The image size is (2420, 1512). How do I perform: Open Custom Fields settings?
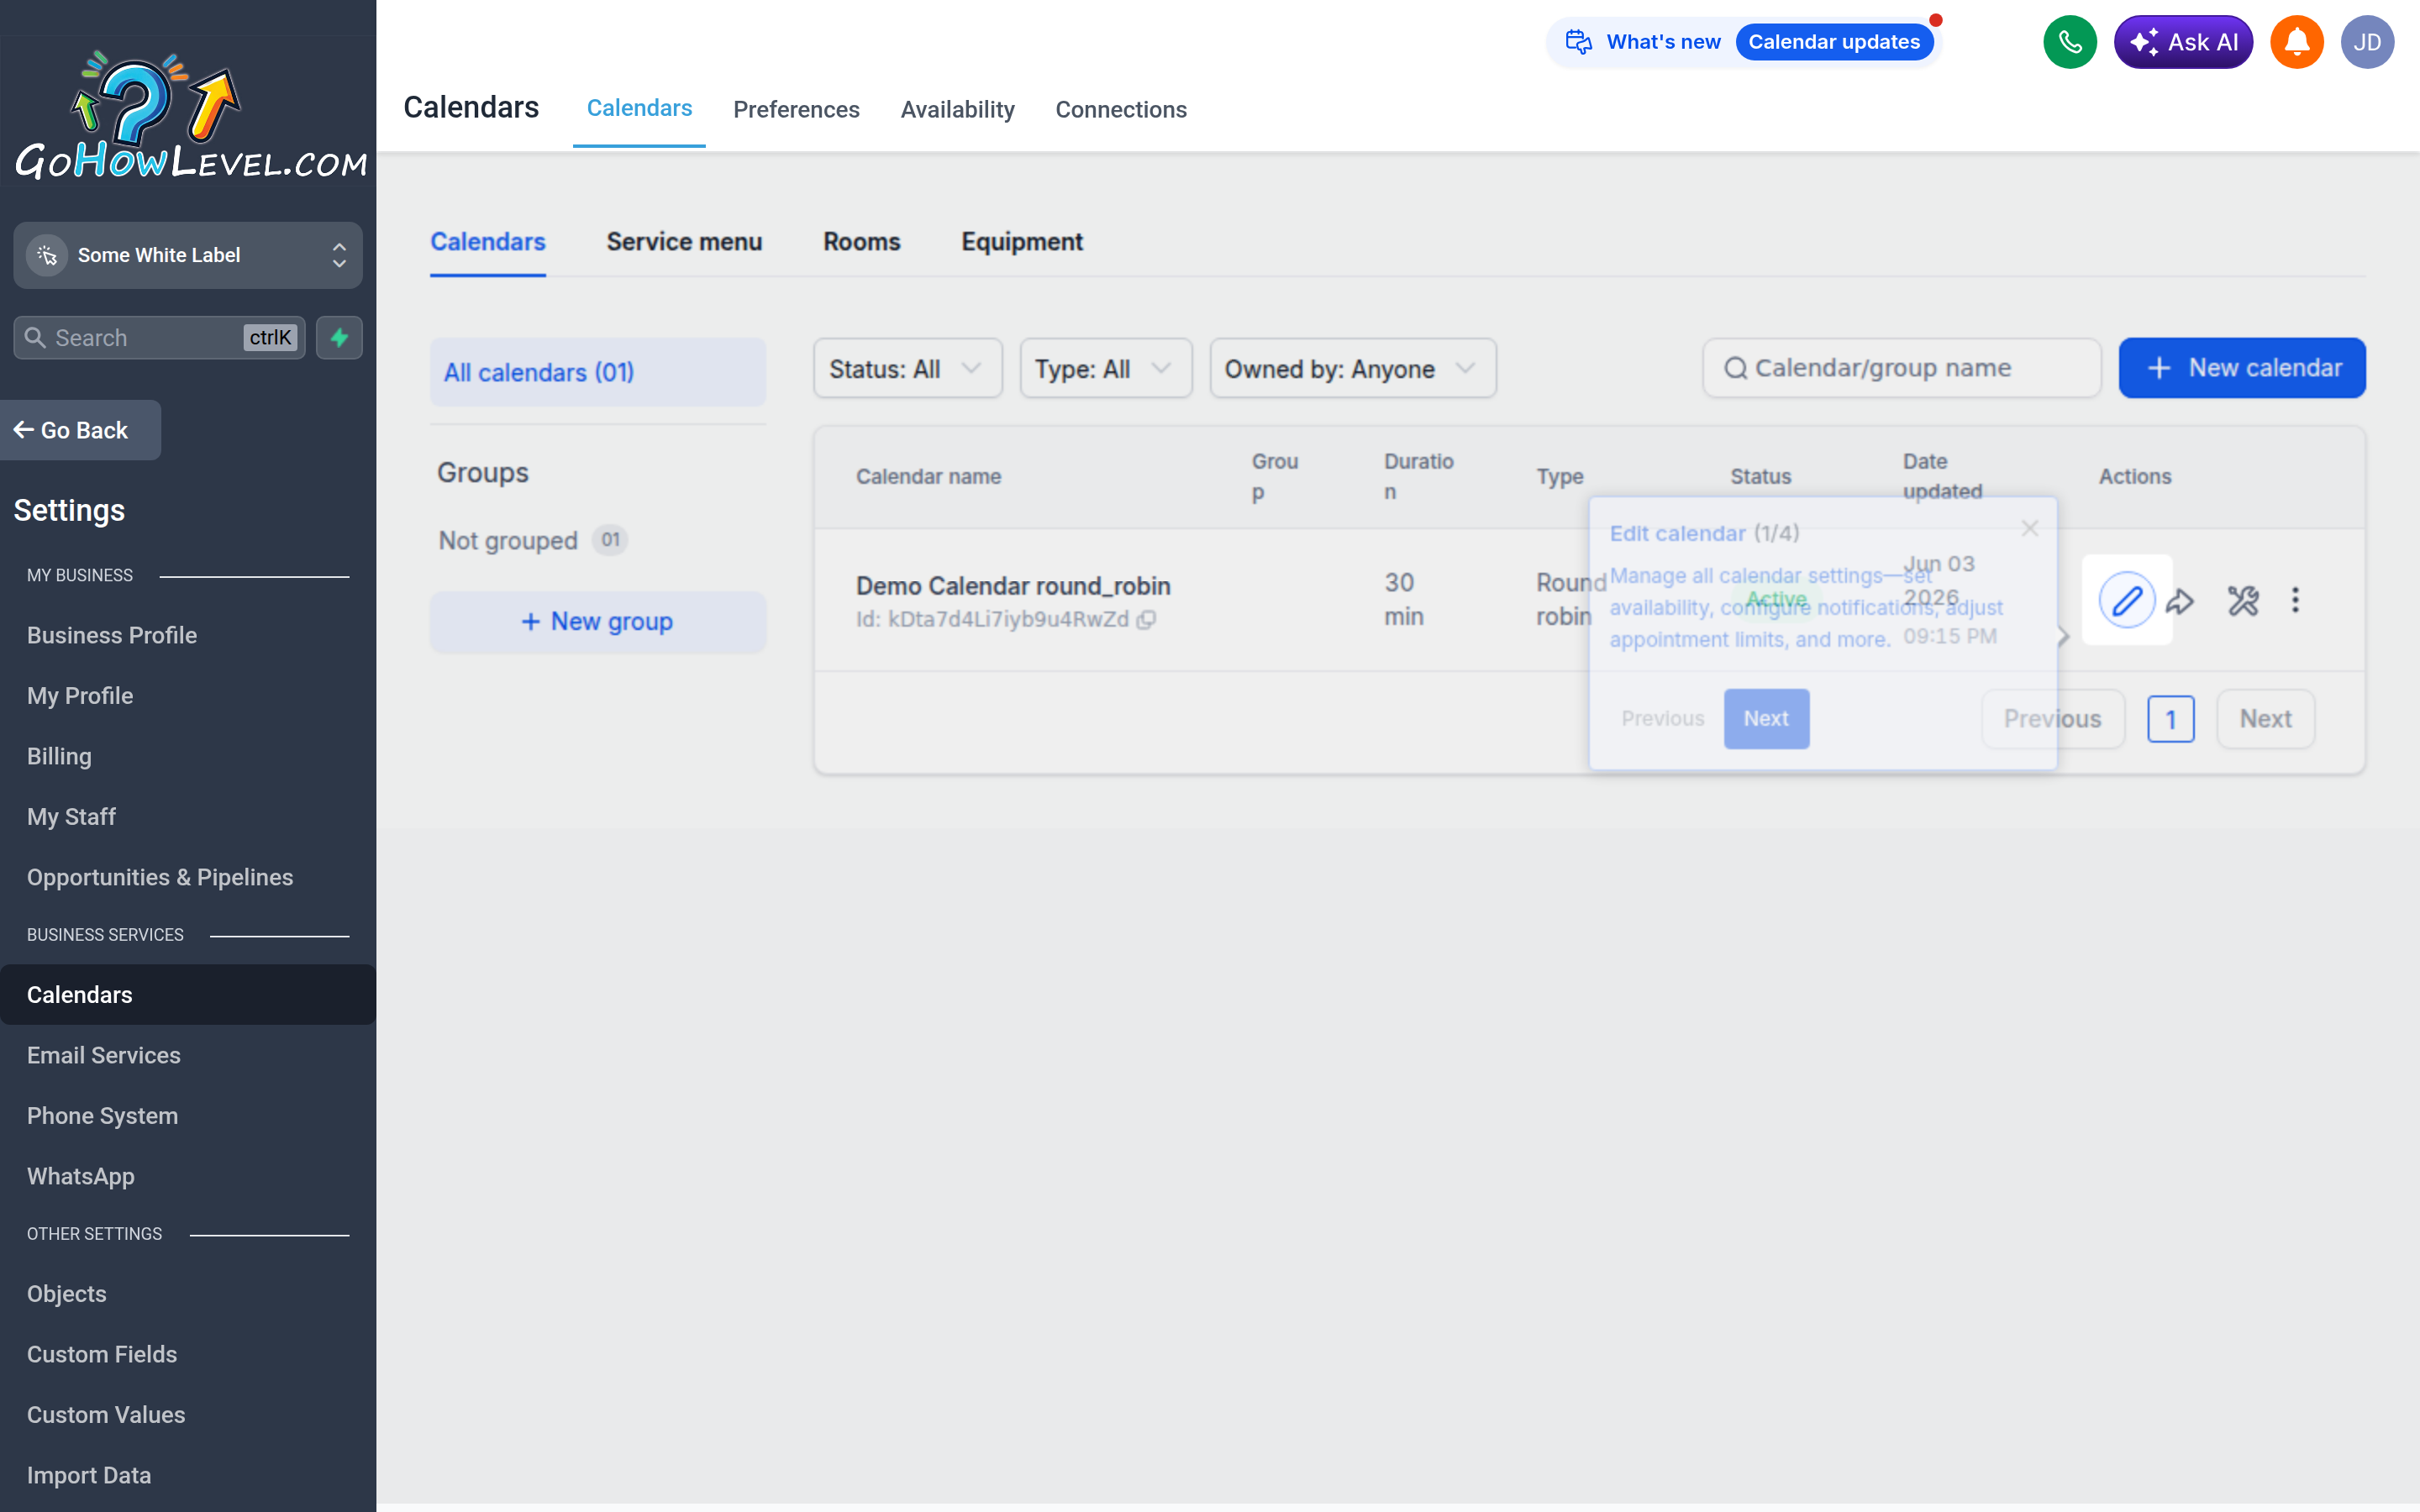(102, 1354)
